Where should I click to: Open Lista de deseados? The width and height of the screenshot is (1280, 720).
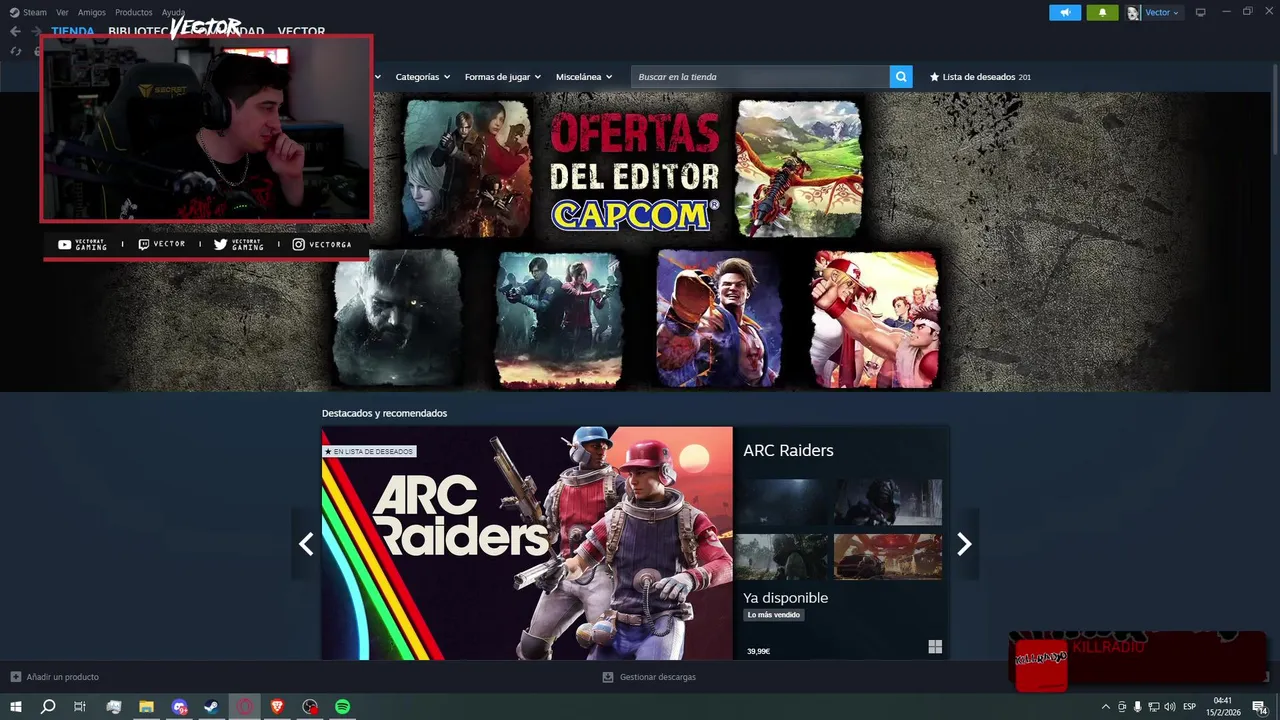point(980,77)
